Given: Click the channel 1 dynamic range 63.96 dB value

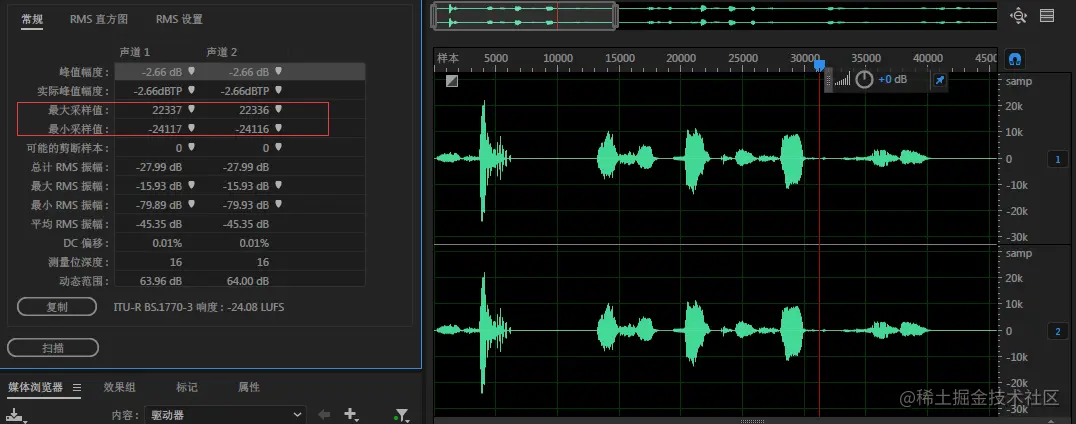Looking at the screenshot, I should click(161, 281).
